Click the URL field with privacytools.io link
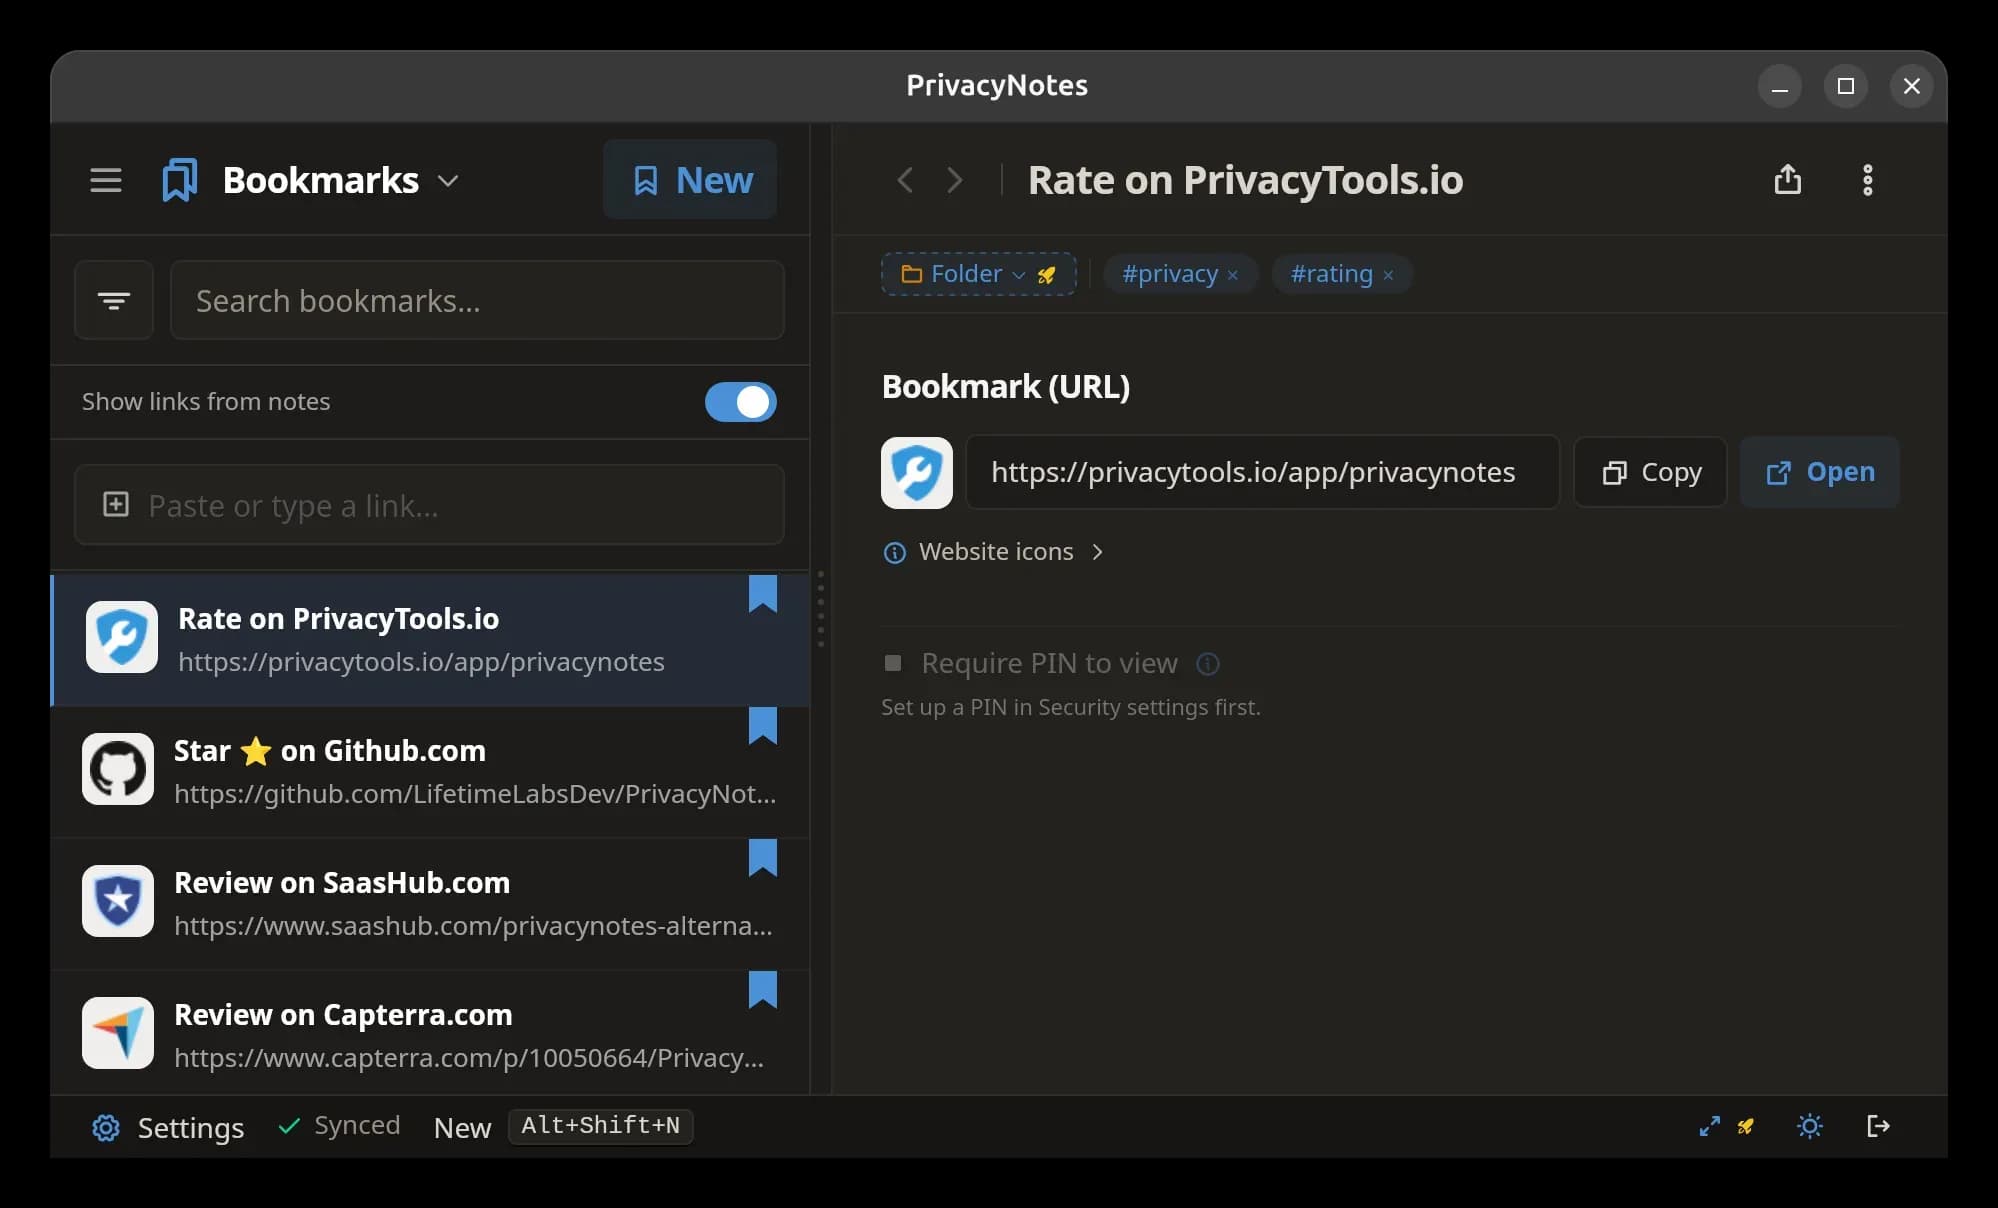1998x1208 pixels. click(1262, 472)
